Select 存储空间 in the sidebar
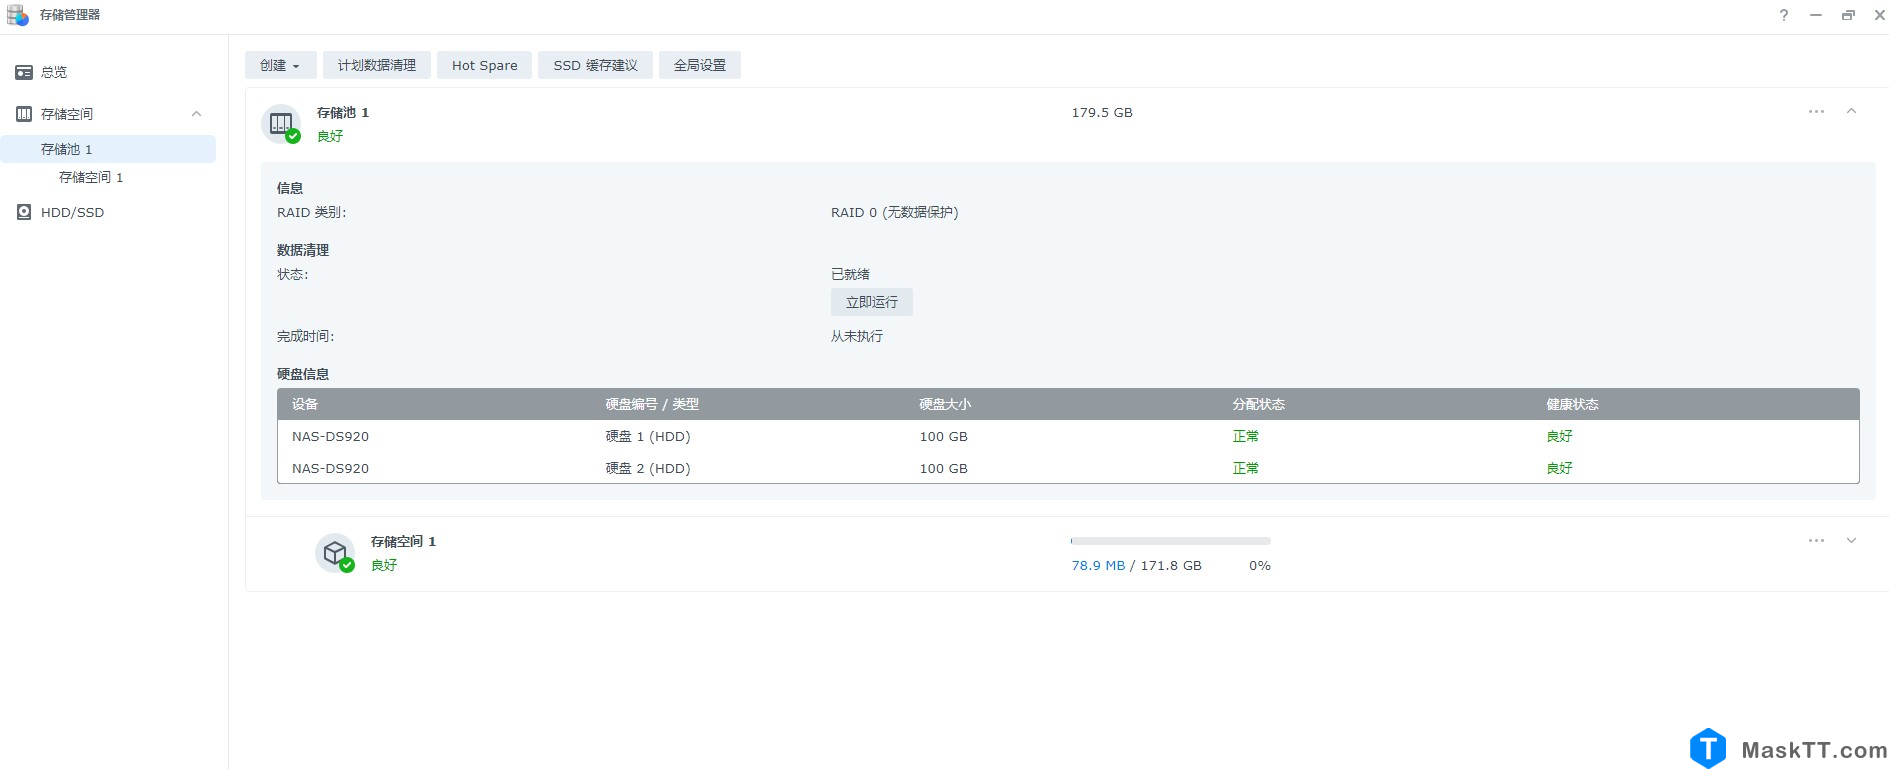The image size is (1889, 770). coord(67,114)
